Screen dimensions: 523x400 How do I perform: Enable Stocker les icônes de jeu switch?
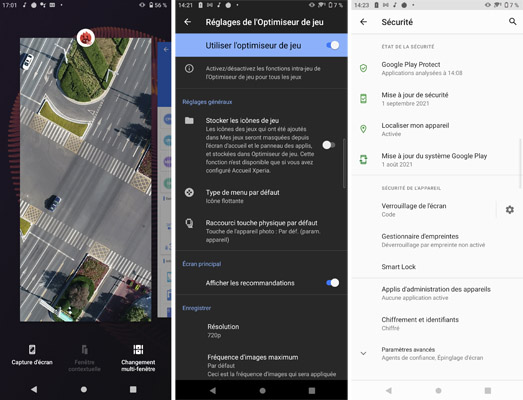click(x=329, y=145)
